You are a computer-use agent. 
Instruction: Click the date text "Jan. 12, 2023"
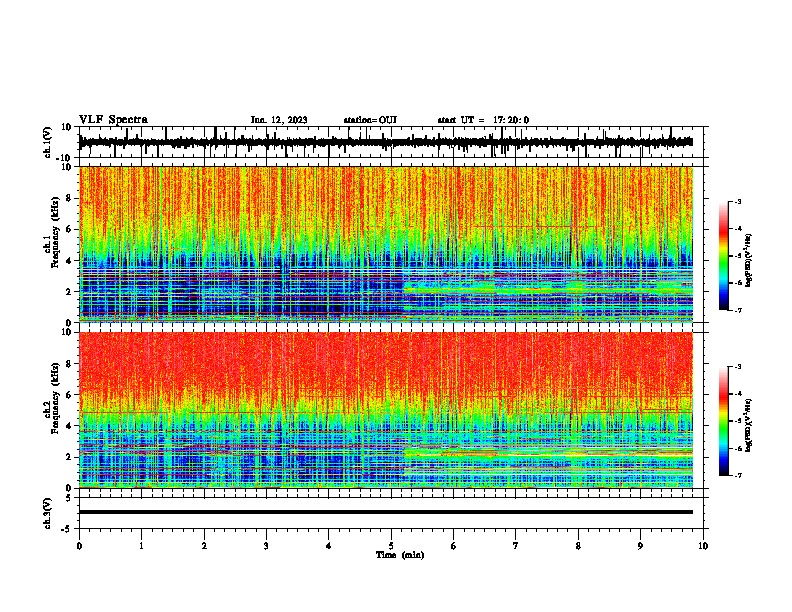click(279, 120)
